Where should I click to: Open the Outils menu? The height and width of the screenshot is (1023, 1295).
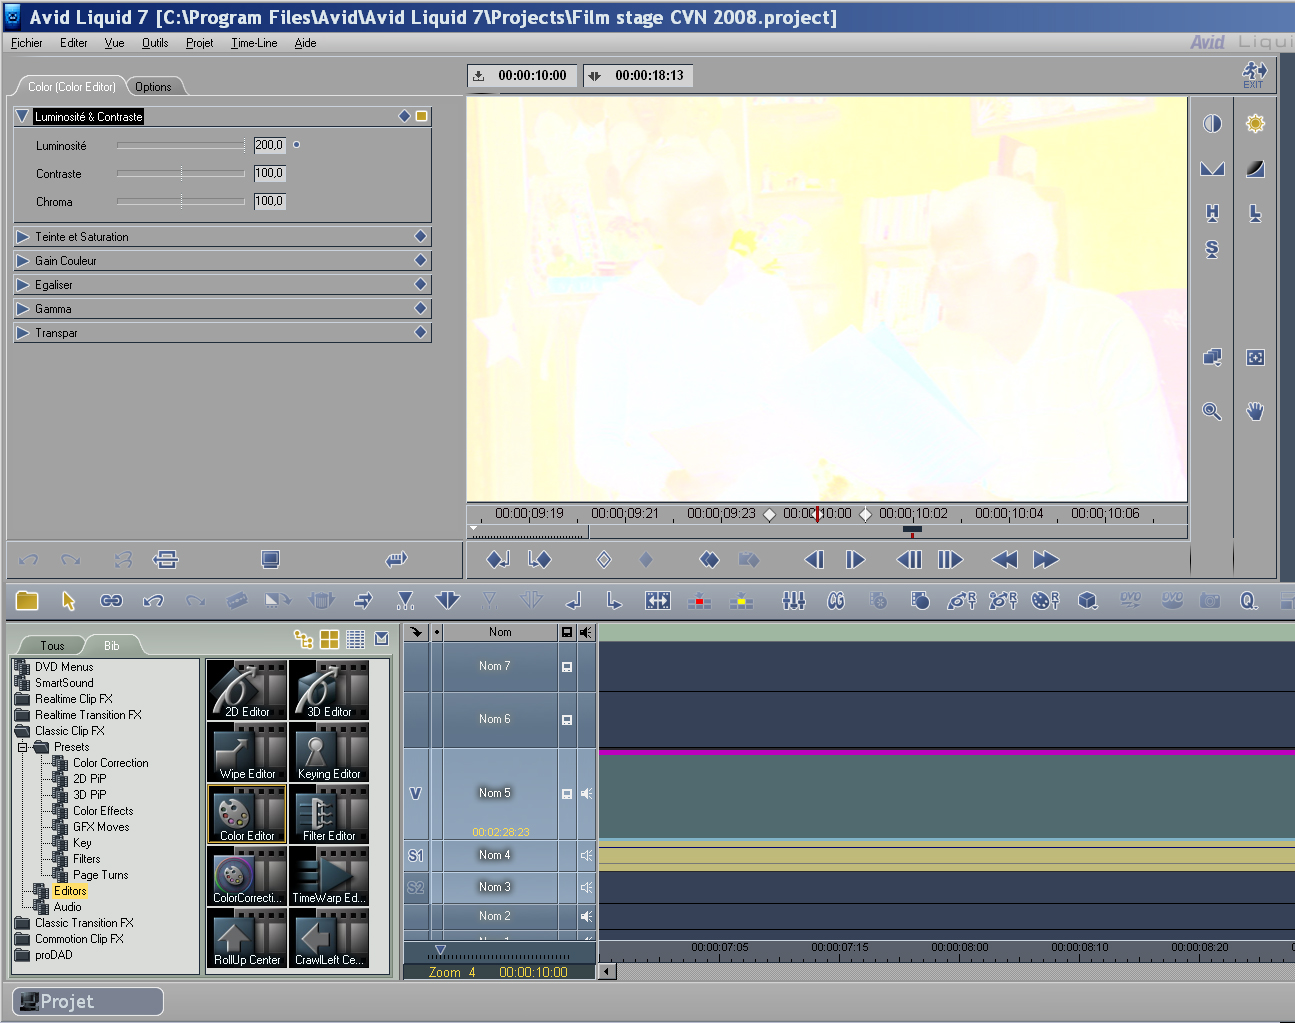coord(155,43)
